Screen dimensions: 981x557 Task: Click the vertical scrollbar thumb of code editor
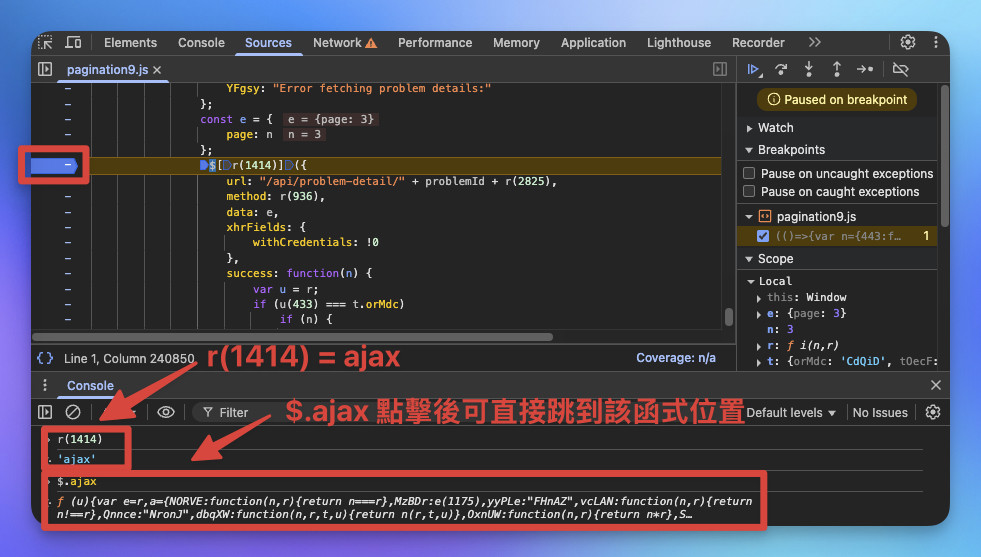729,317
